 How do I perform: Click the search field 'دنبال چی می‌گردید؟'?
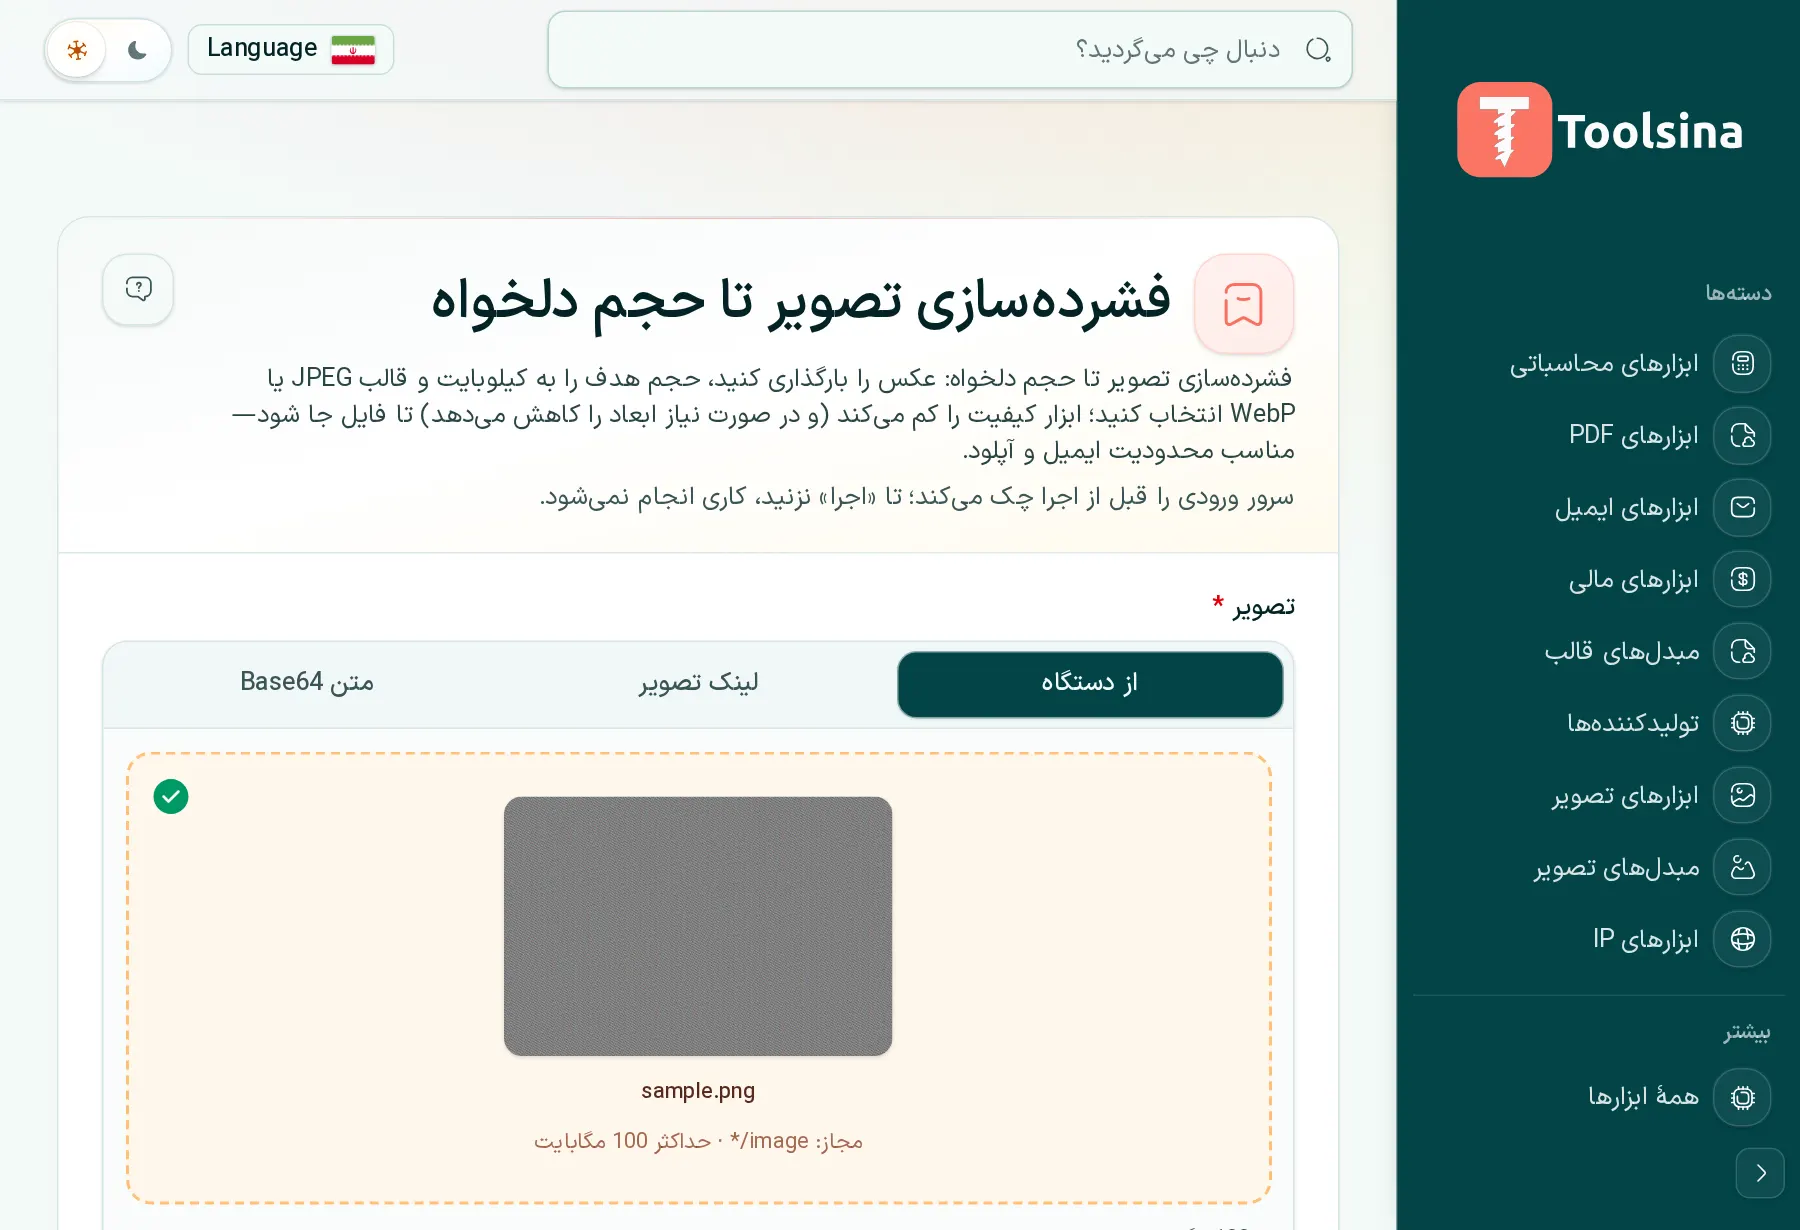(x=950, y=50)
